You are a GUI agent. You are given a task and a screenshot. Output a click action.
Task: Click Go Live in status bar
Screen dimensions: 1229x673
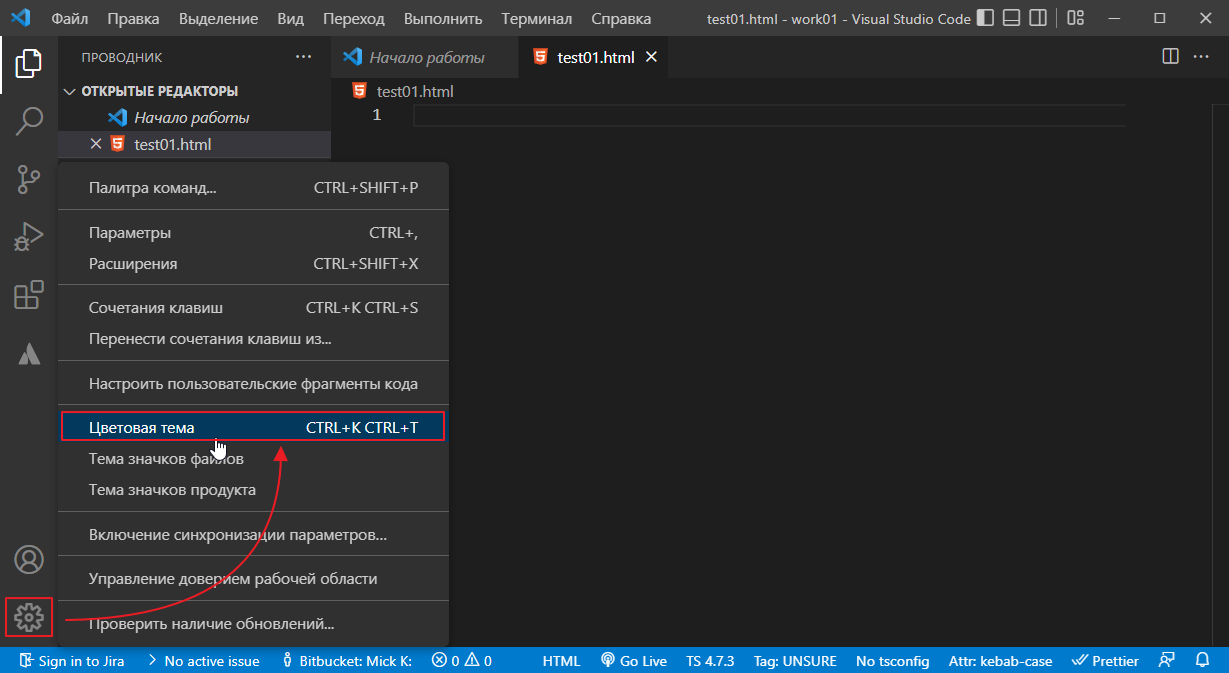pos(634,661)
